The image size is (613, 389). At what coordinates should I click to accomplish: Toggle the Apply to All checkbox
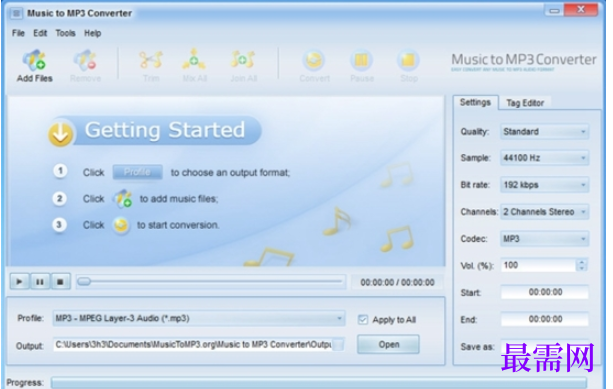[363, 320]
